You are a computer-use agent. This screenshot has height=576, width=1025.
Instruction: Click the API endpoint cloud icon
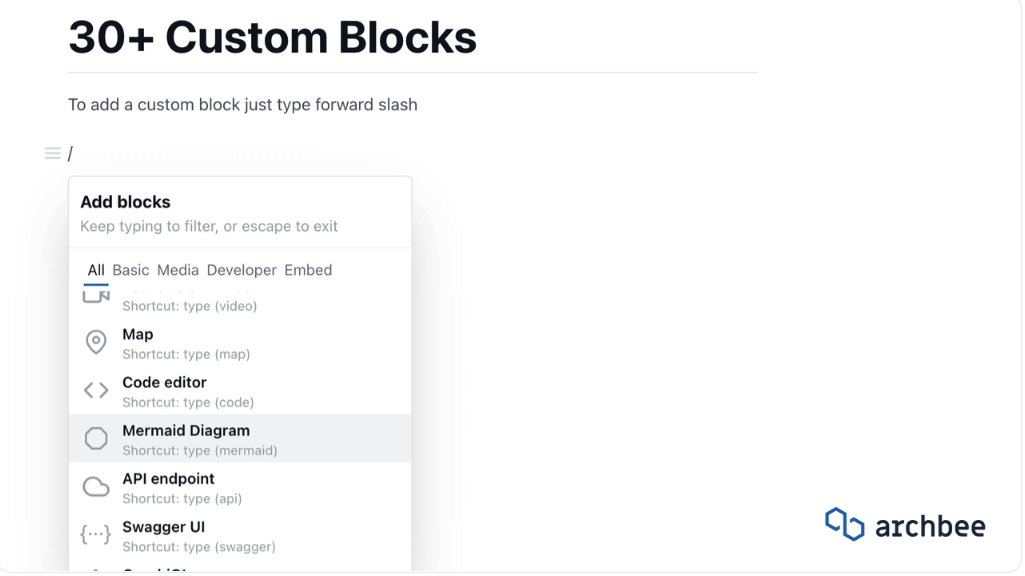pos(95,487)
